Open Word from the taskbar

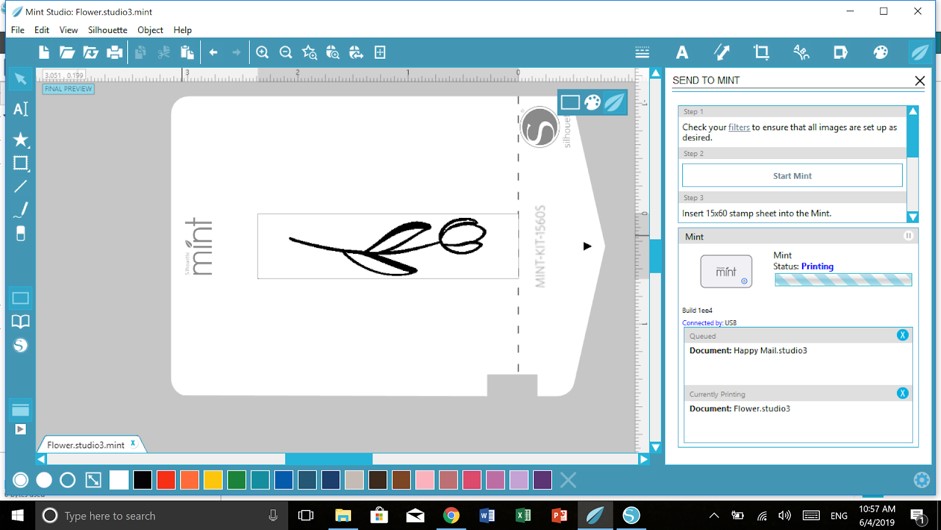[x=487, y=516]
